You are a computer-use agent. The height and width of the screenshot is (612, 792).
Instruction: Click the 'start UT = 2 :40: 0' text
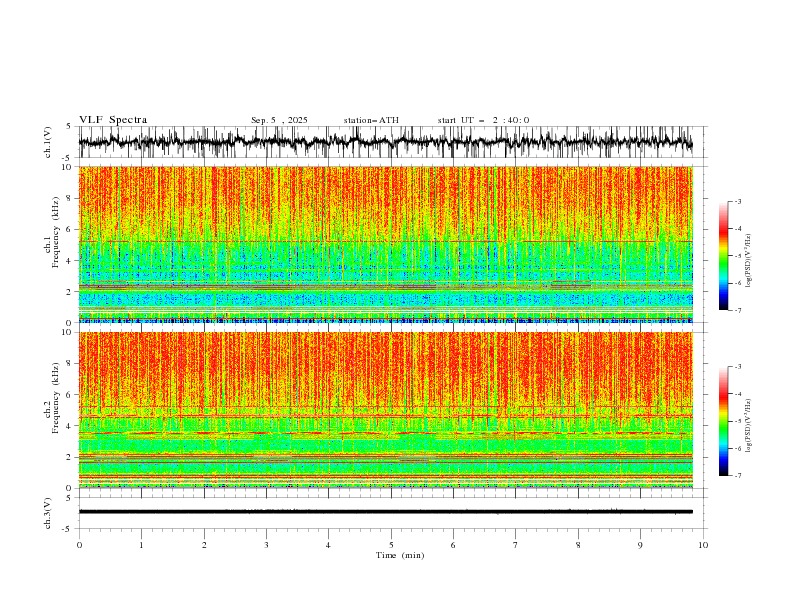point(483,120)
